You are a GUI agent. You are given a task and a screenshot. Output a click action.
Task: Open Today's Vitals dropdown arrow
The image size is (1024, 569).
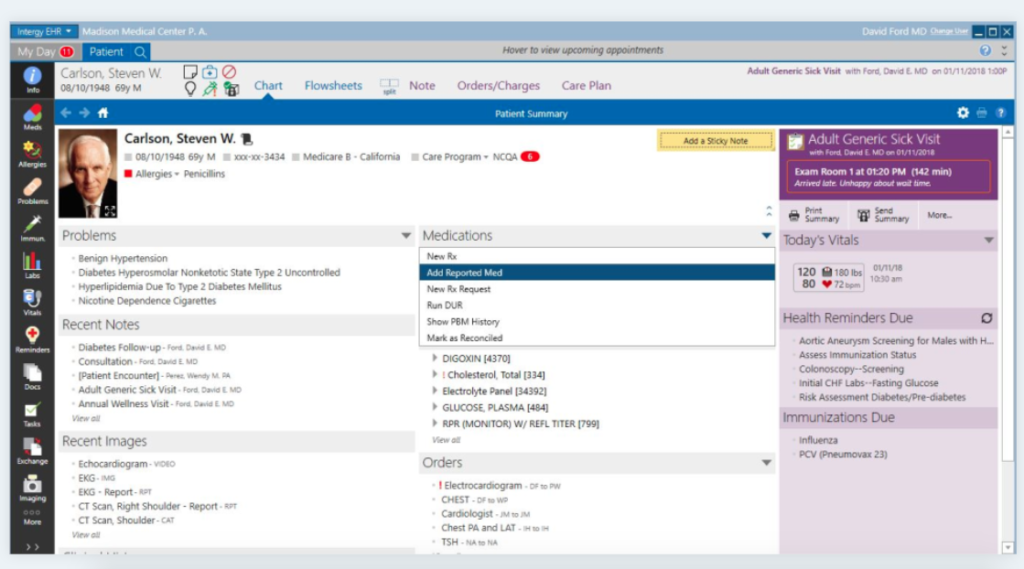(989, 240)
